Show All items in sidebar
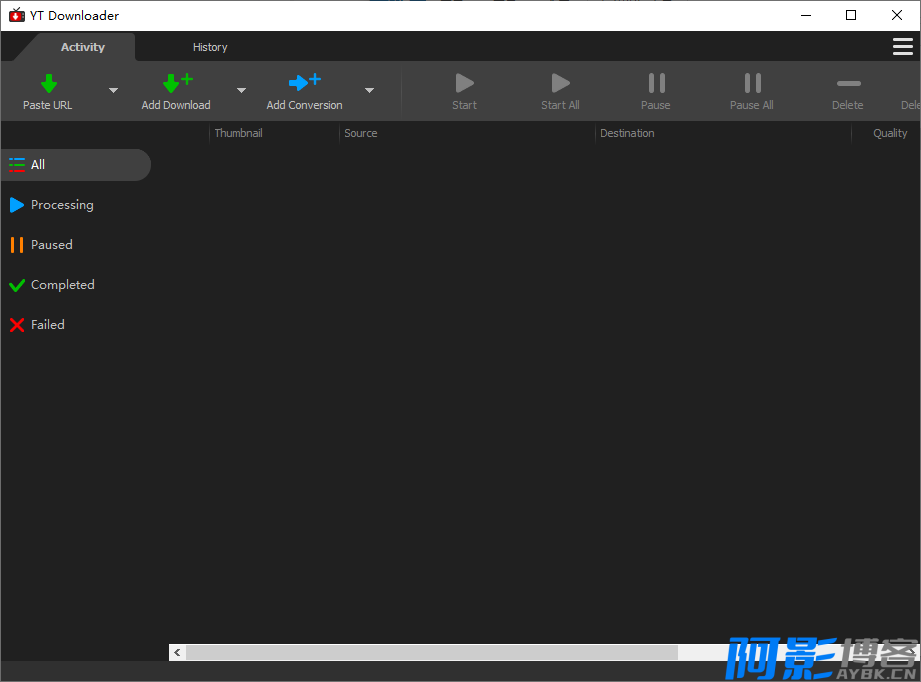Screen dimensions: 921x682 (76, 164)
